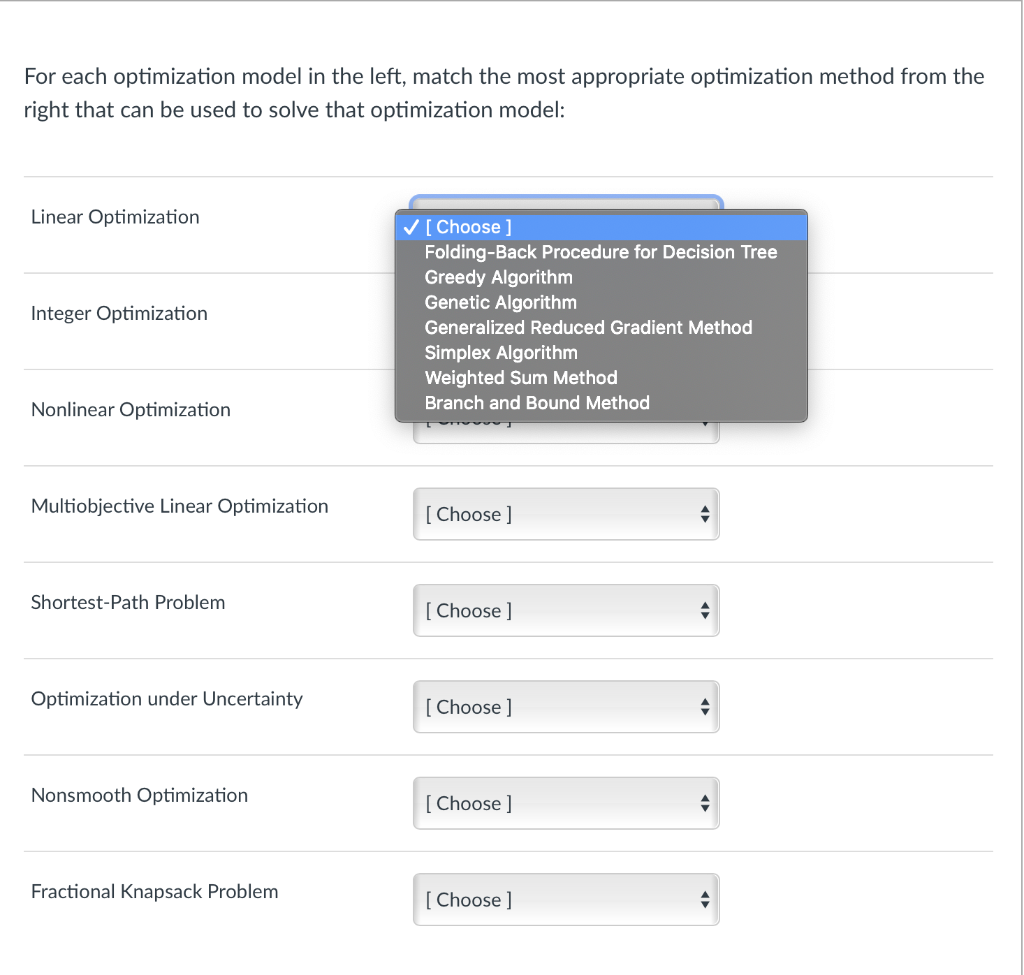Choose Greedy Algorithm from the list

click(x=498, y=277)
